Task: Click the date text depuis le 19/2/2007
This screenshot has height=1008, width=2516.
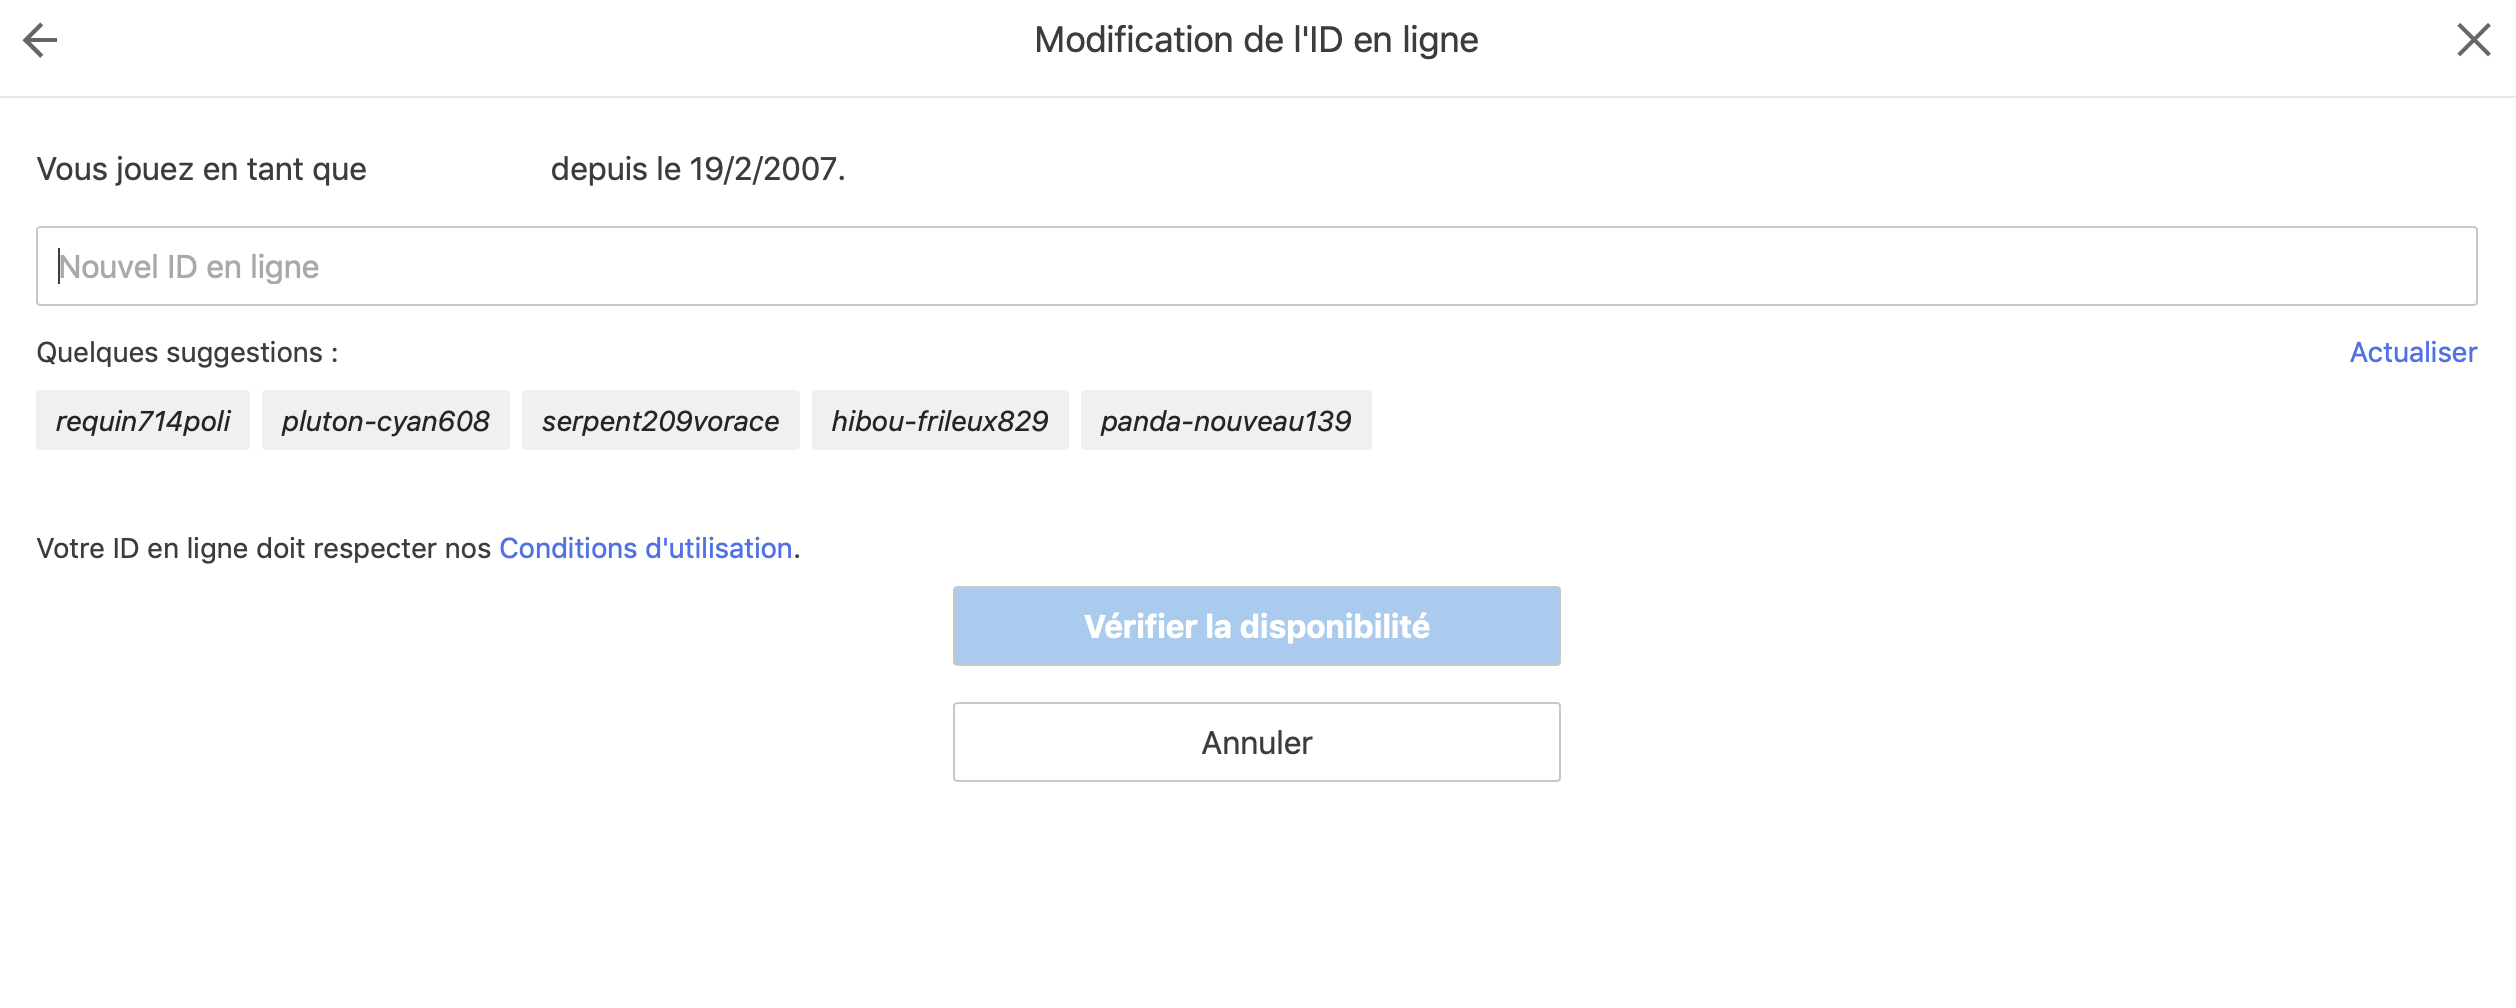Action: [698, 169]
